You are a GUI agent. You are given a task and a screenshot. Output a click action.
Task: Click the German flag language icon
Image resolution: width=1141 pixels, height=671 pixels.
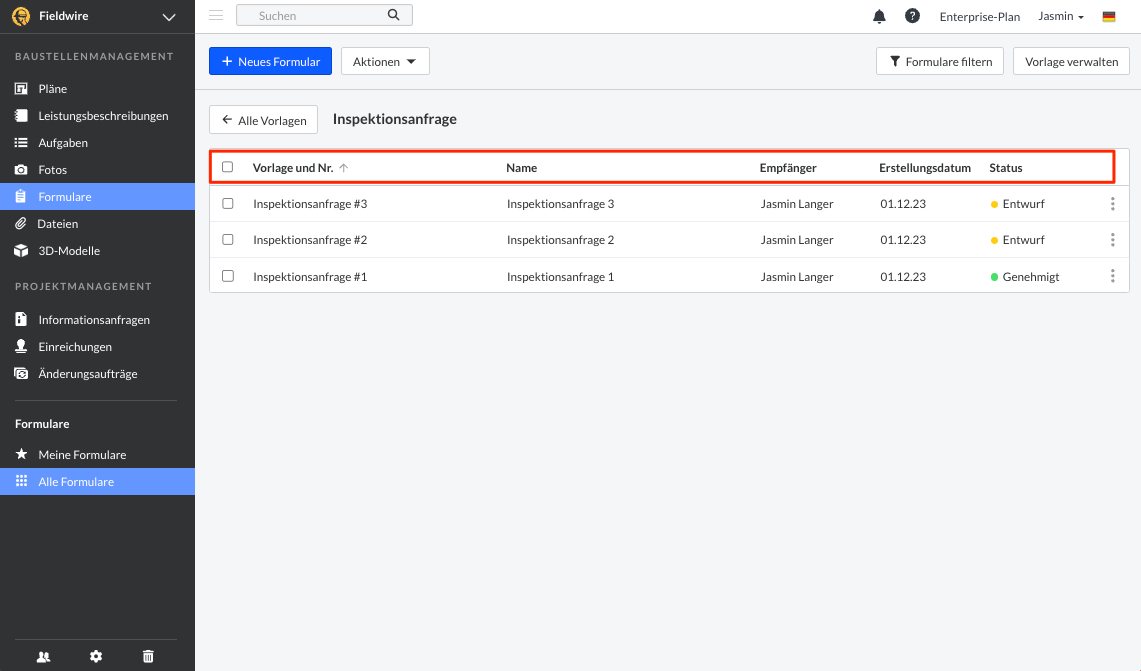coord(1109,17)
